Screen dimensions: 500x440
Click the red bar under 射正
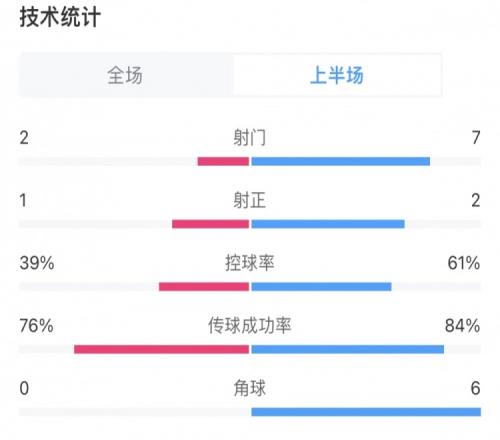click(211, 224)
